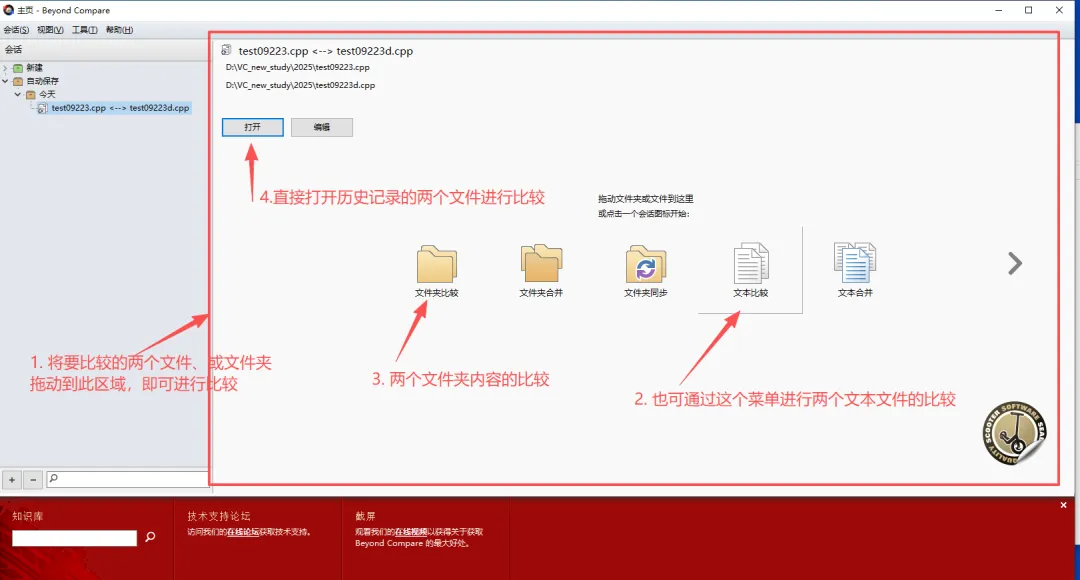This screenshot has height=580, width=1080.
Task: Click the plus button to add session
Action: (12, 479)
